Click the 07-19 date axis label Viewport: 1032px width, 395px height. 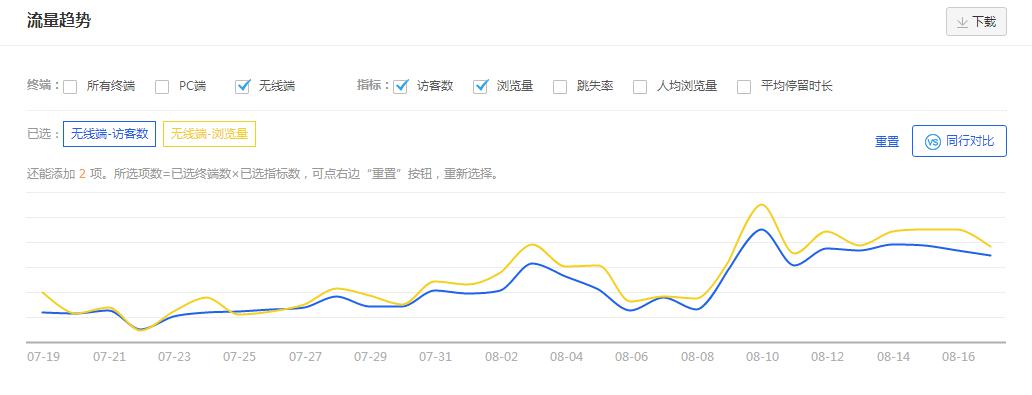(x=43, y=357)
